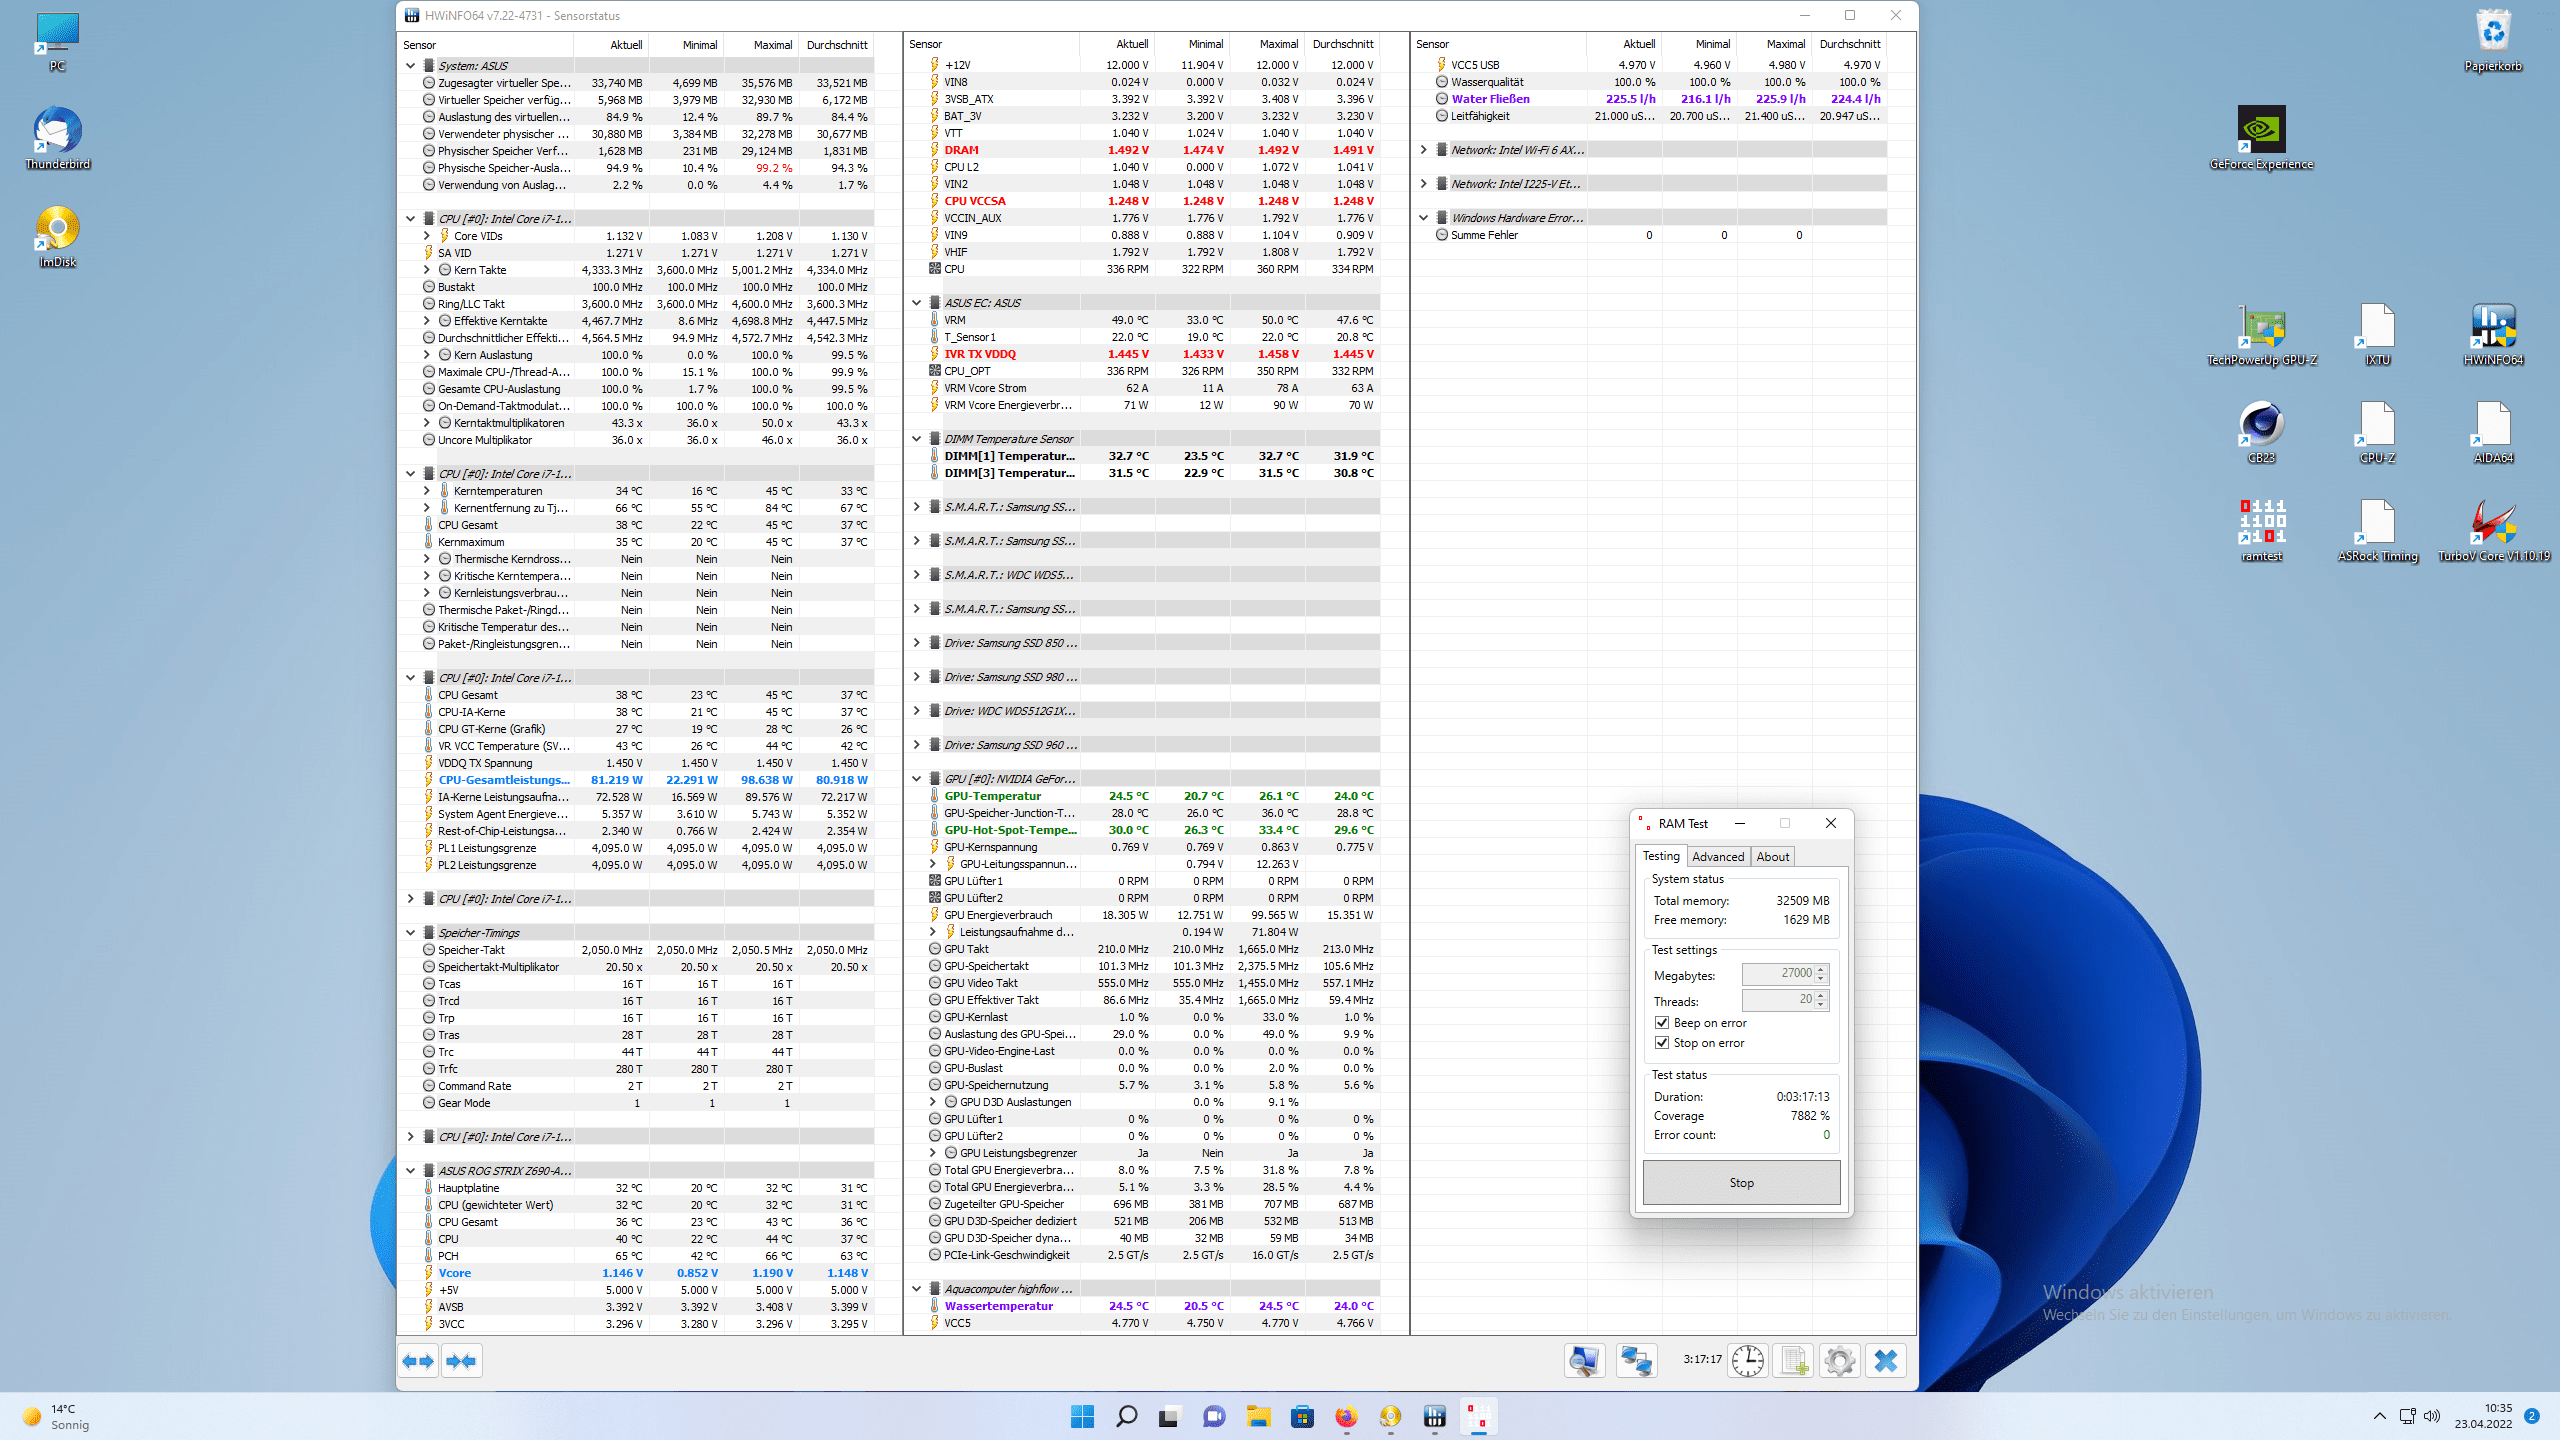Click the Windows Start button on taskbar

click(1082, 1416)
